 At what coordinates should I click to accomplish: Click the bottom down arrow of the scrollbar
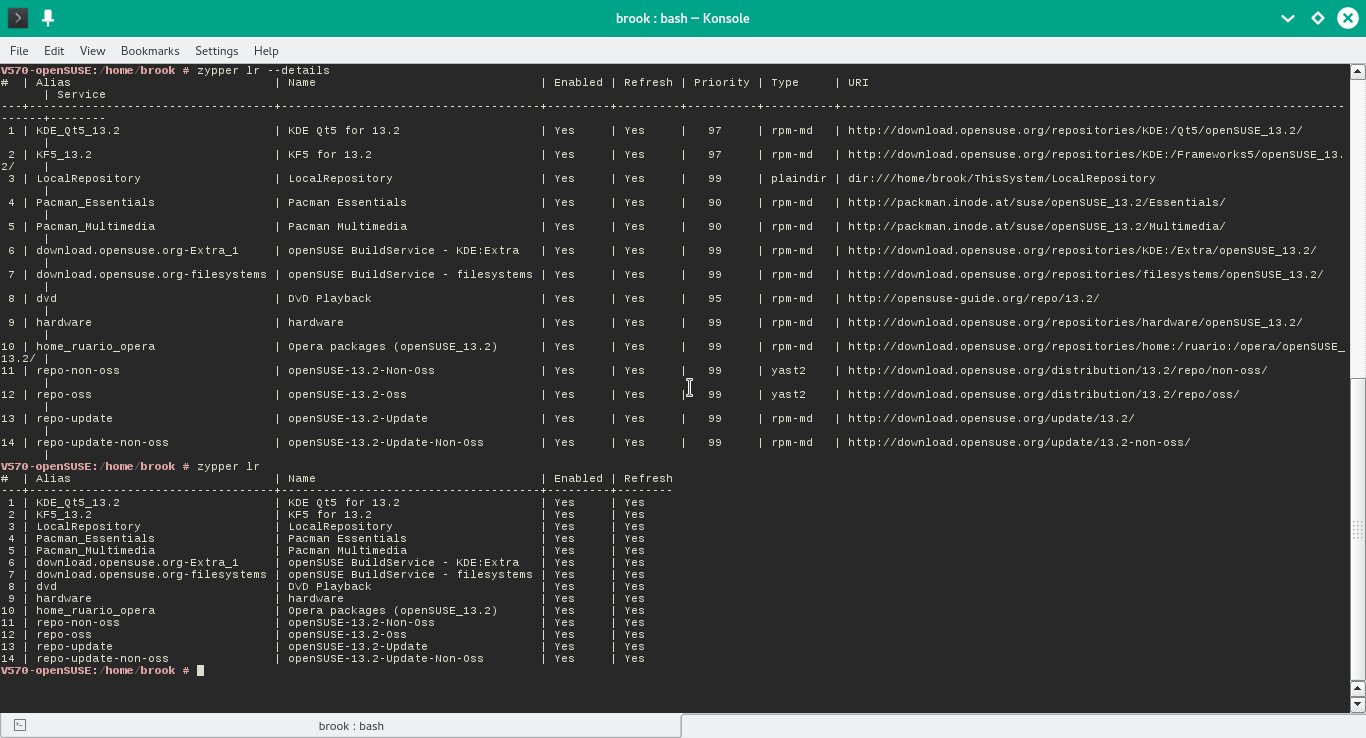1357,705
